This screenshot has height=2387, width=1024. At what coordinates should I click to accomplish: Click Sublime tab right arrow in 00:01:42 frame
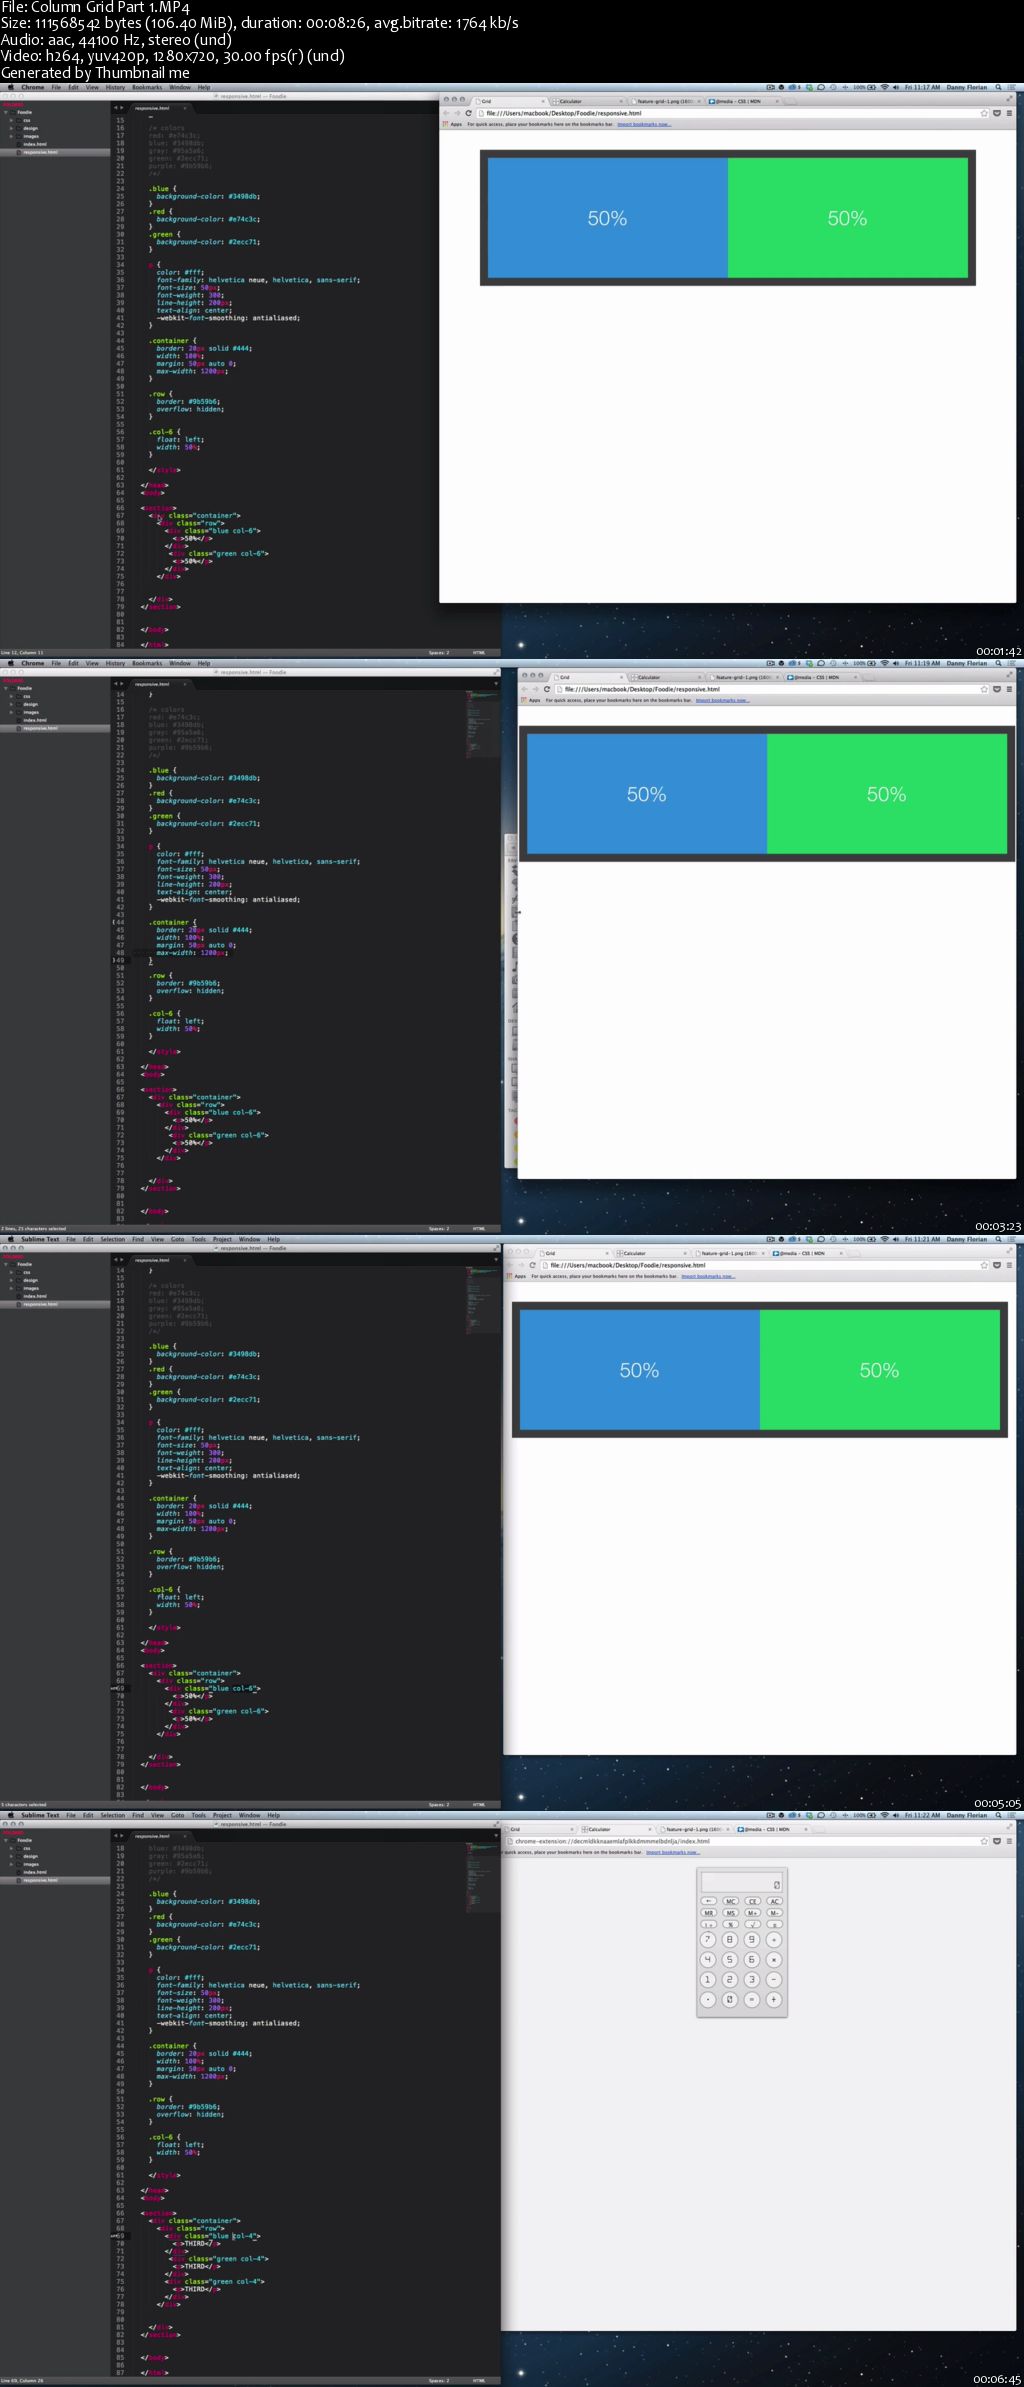(x=121, y=108)
